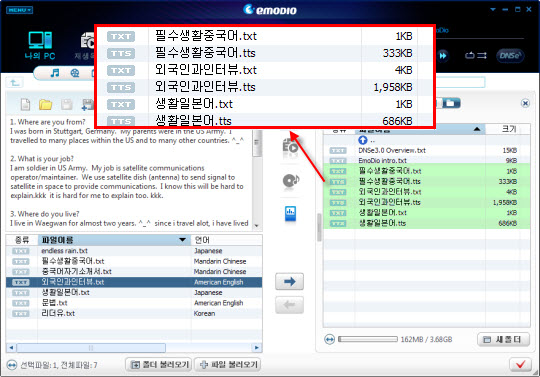Click the sync icon beside 선택파일 status
The width and height of the screenshot is (540, 377).
[x=12, y=365]
